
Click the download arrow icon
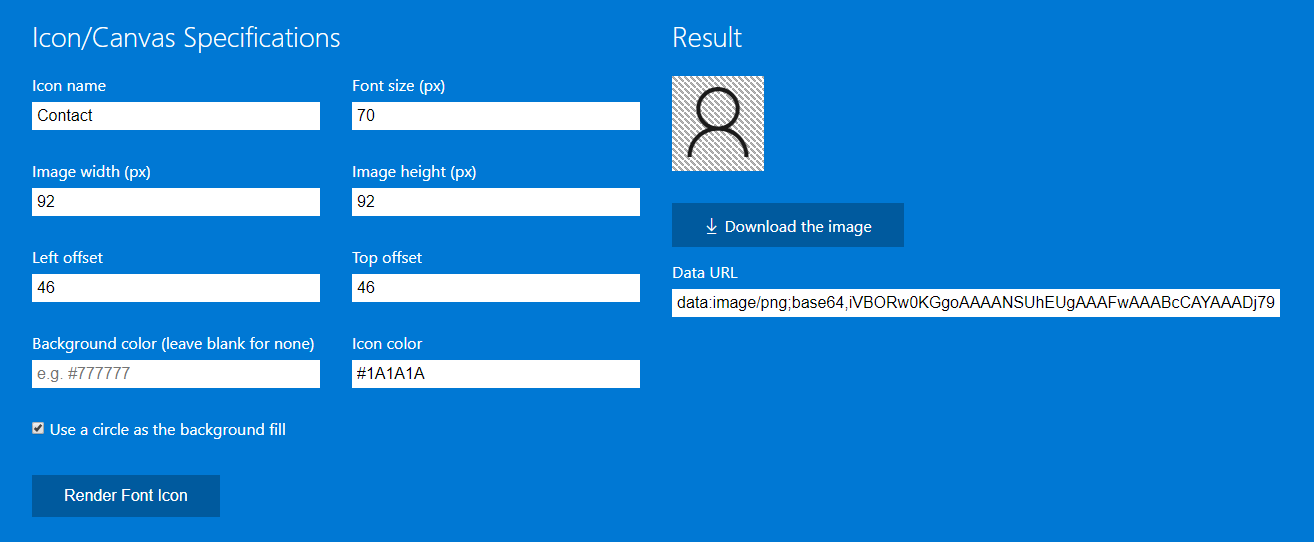[712, 226]
